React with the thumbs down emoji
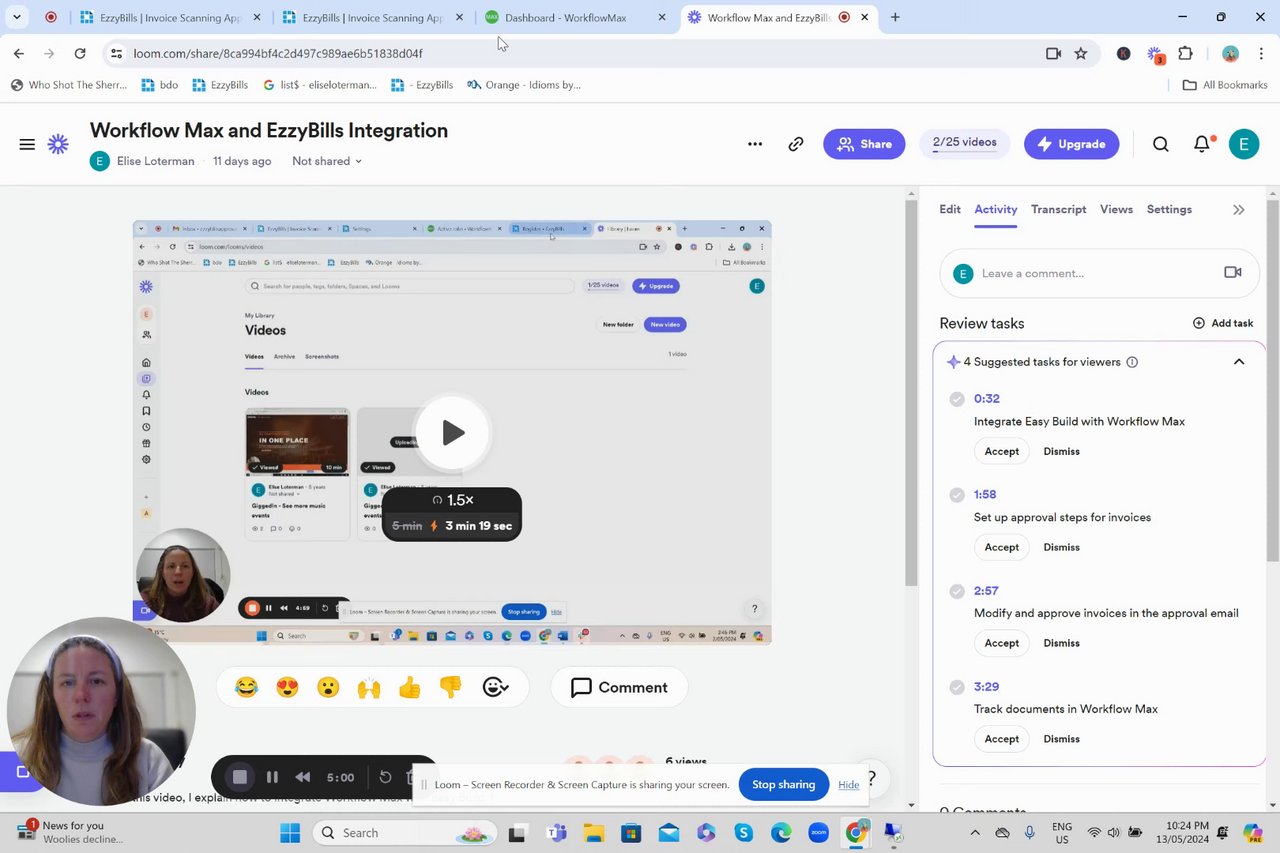The width and height of the screenshot is (1280, 853). pyautogui.click(x=451, y=687)
